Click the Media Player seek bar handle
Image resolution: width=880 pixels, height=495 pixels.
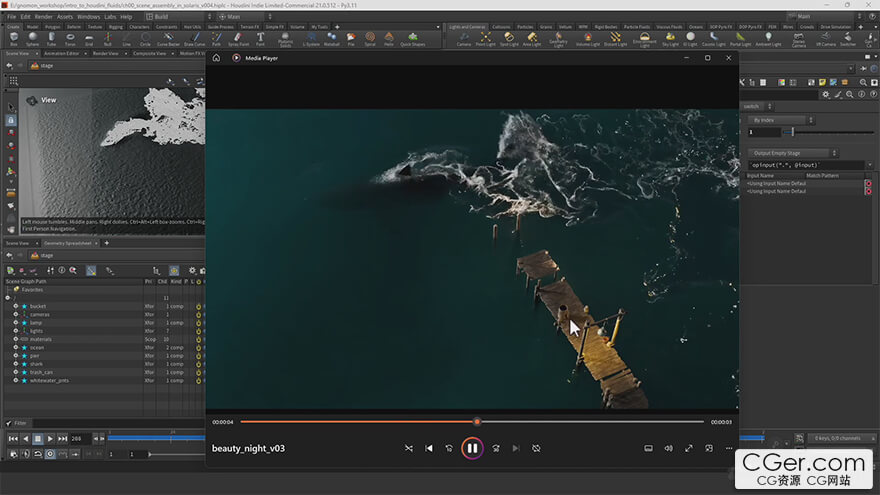477,421
